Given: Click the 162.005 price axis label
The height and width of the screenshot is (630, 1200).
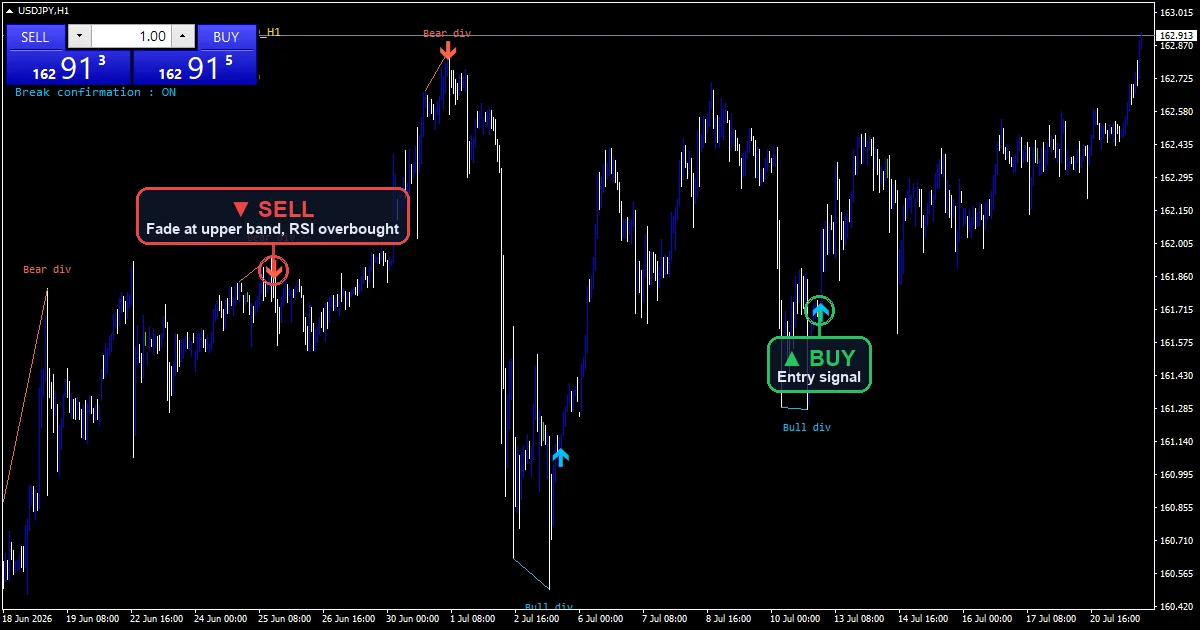Looking at the screenshot, I should (x=1176, y=244).
